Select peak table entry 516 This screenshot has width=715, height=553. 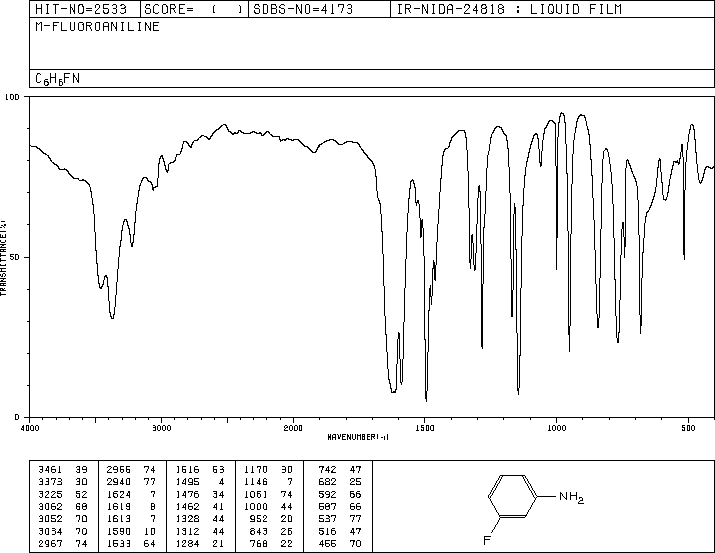[x=340, y=531]
